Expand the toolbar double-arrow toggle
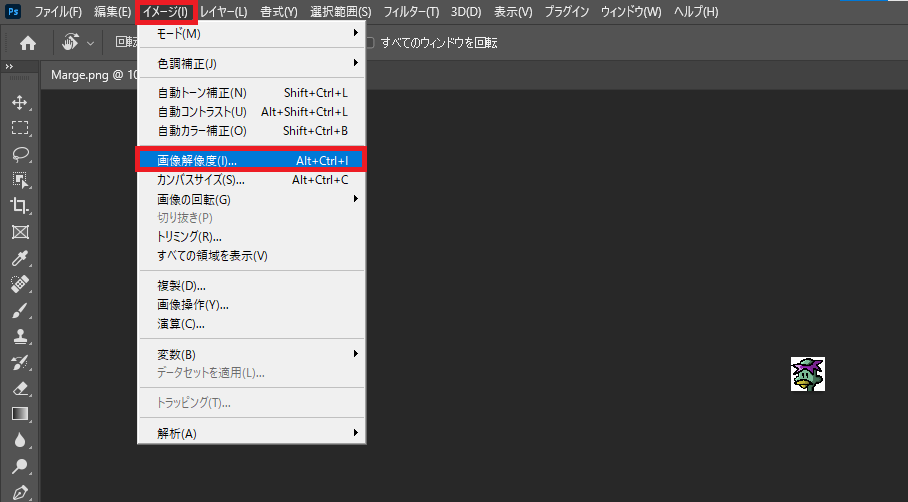The width and height of the screenshot is (908, 502). click(9, 67)
